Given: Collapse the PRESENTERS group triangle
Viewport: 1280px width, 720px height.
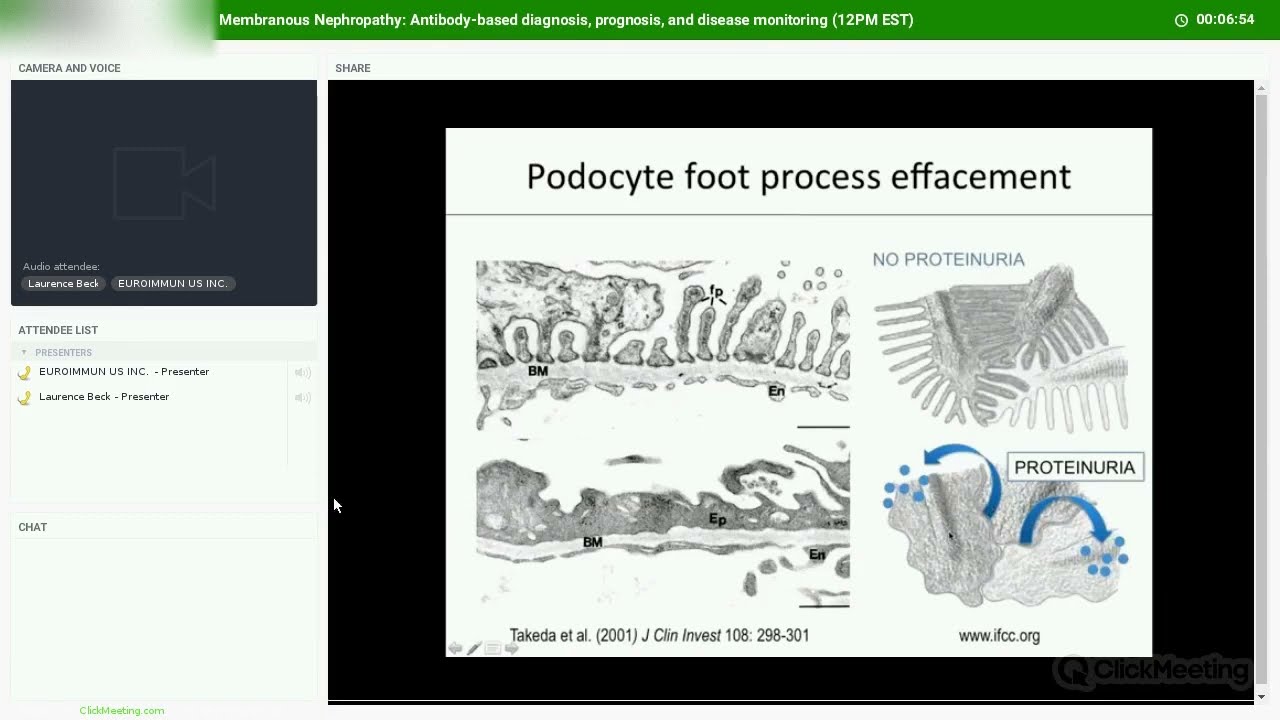Looking at the screenshot, I should click(24, 352).
